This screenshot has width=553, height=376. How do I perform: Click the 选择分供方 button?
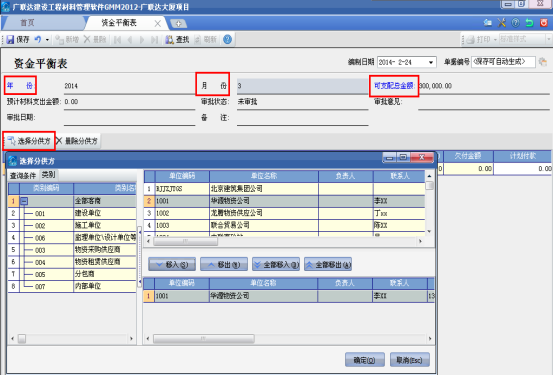click(x=29, y=141)
